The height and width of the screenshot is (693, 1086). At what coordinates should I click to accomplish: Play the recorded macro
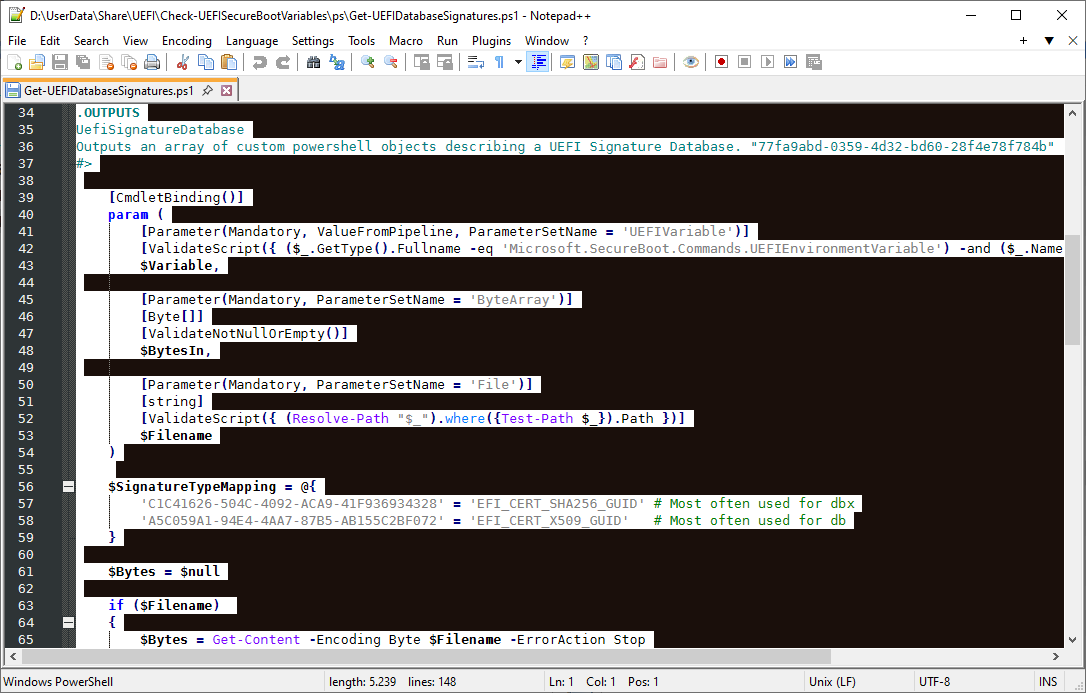tap(766, 61)
